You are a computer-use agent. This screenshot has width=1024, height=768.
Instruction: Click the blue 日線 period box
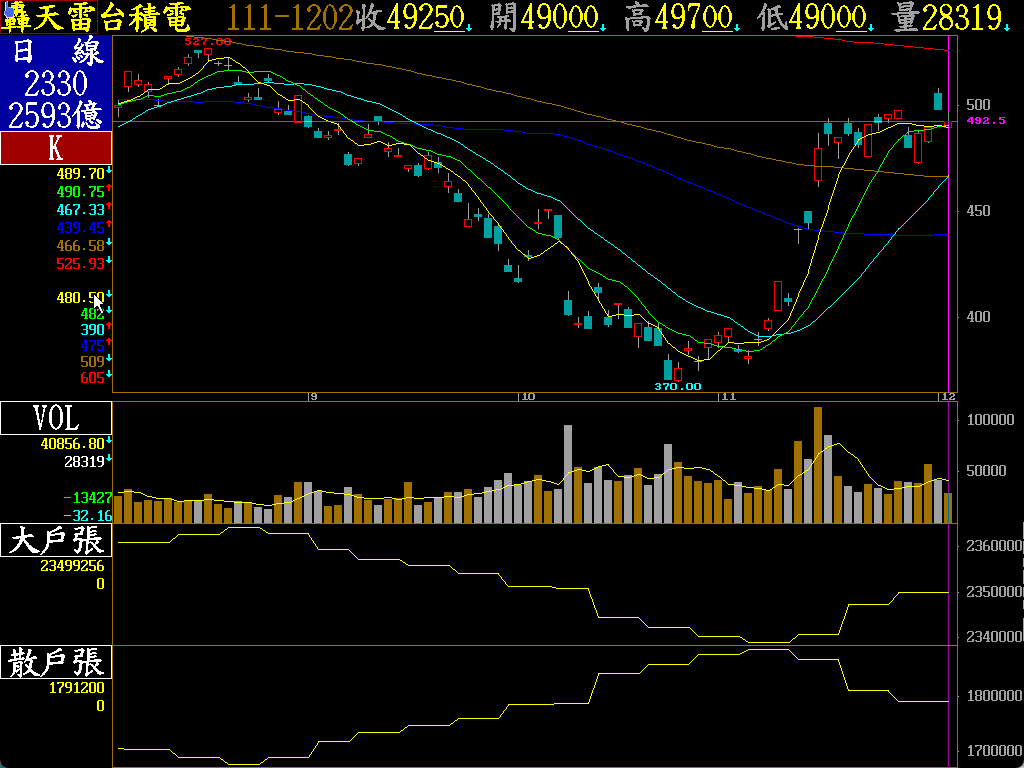pos(55,84)
